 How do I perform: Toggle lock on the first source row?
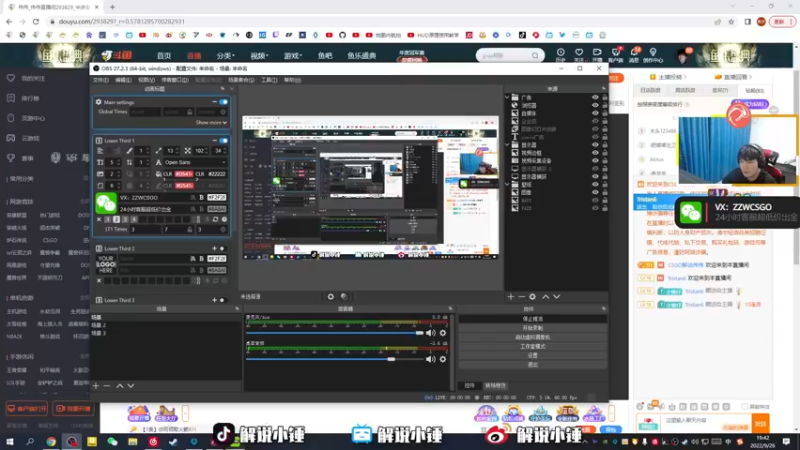[x=605, y=97]
